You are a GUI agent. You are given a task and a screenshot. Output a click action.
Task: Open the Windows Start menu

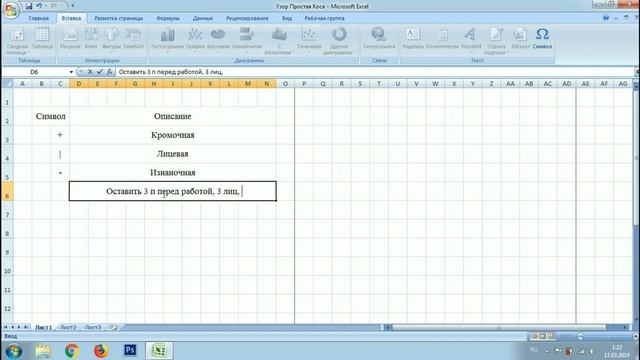pos(13,351)
